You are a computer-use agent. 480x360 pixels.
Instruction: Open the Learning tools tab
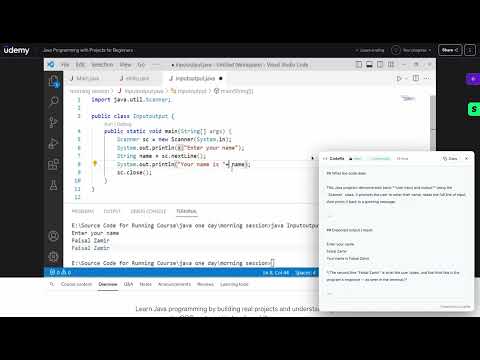(x=234, y=284)
